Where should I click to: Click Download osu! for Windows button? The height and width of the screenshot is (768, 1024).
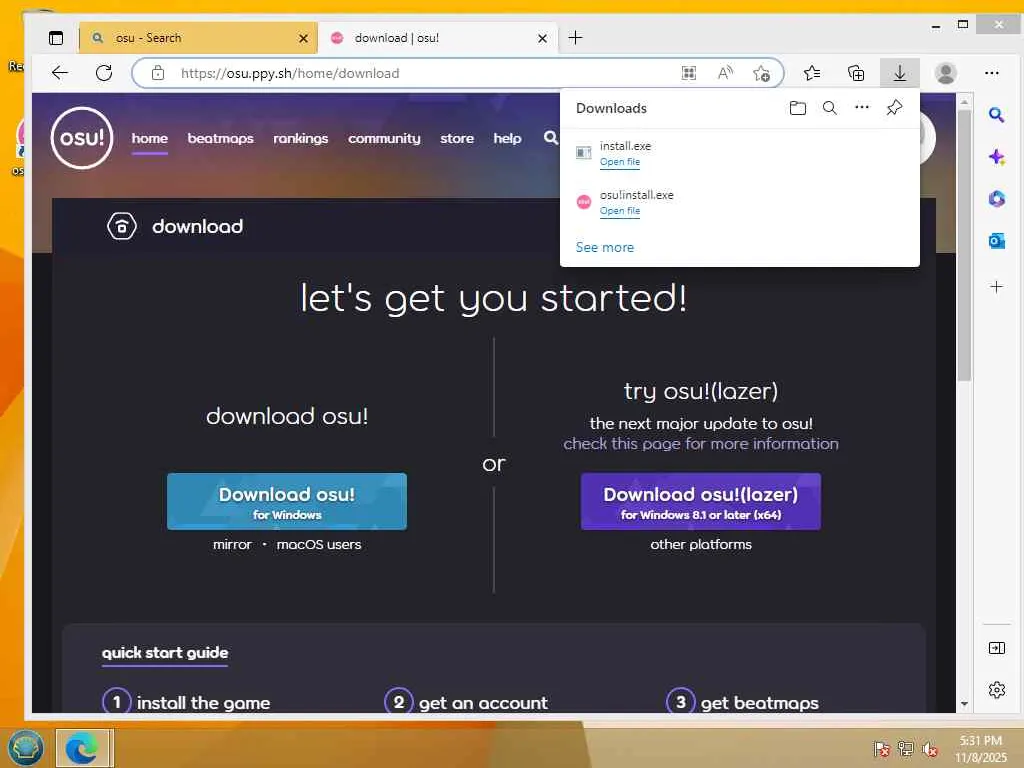[x=287, y=502]
